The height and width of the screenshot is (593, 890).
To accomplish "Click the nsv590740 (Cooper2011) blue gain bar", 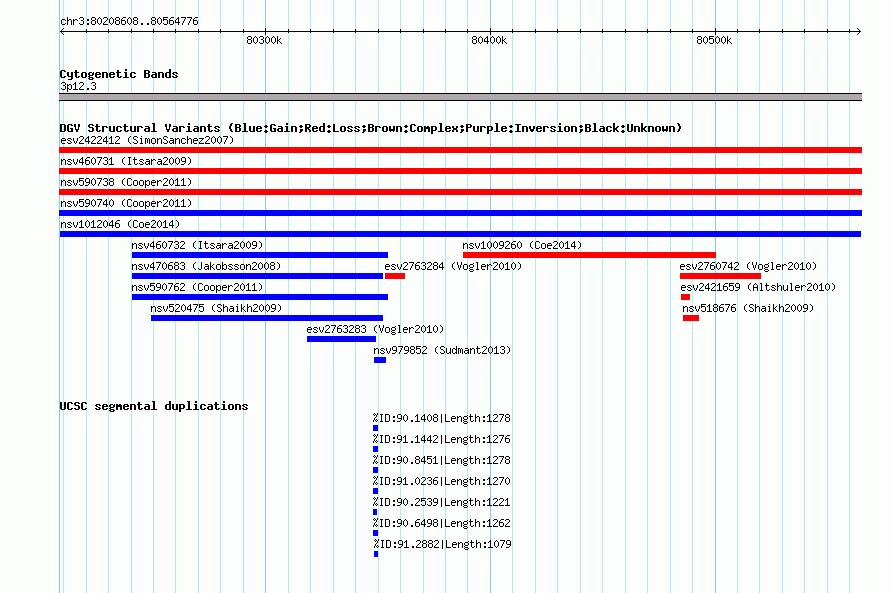I will pos(460,213).
